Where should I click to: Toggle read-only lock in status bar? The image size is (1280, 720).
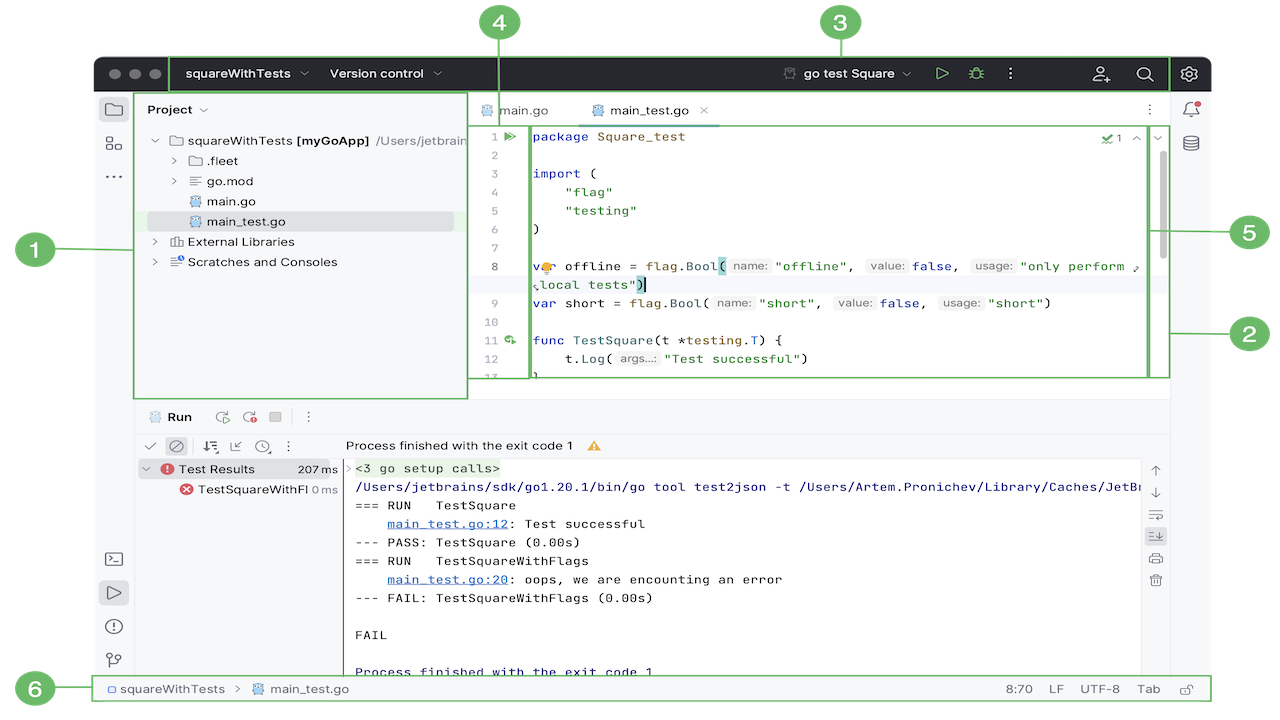pos(1187,689)
